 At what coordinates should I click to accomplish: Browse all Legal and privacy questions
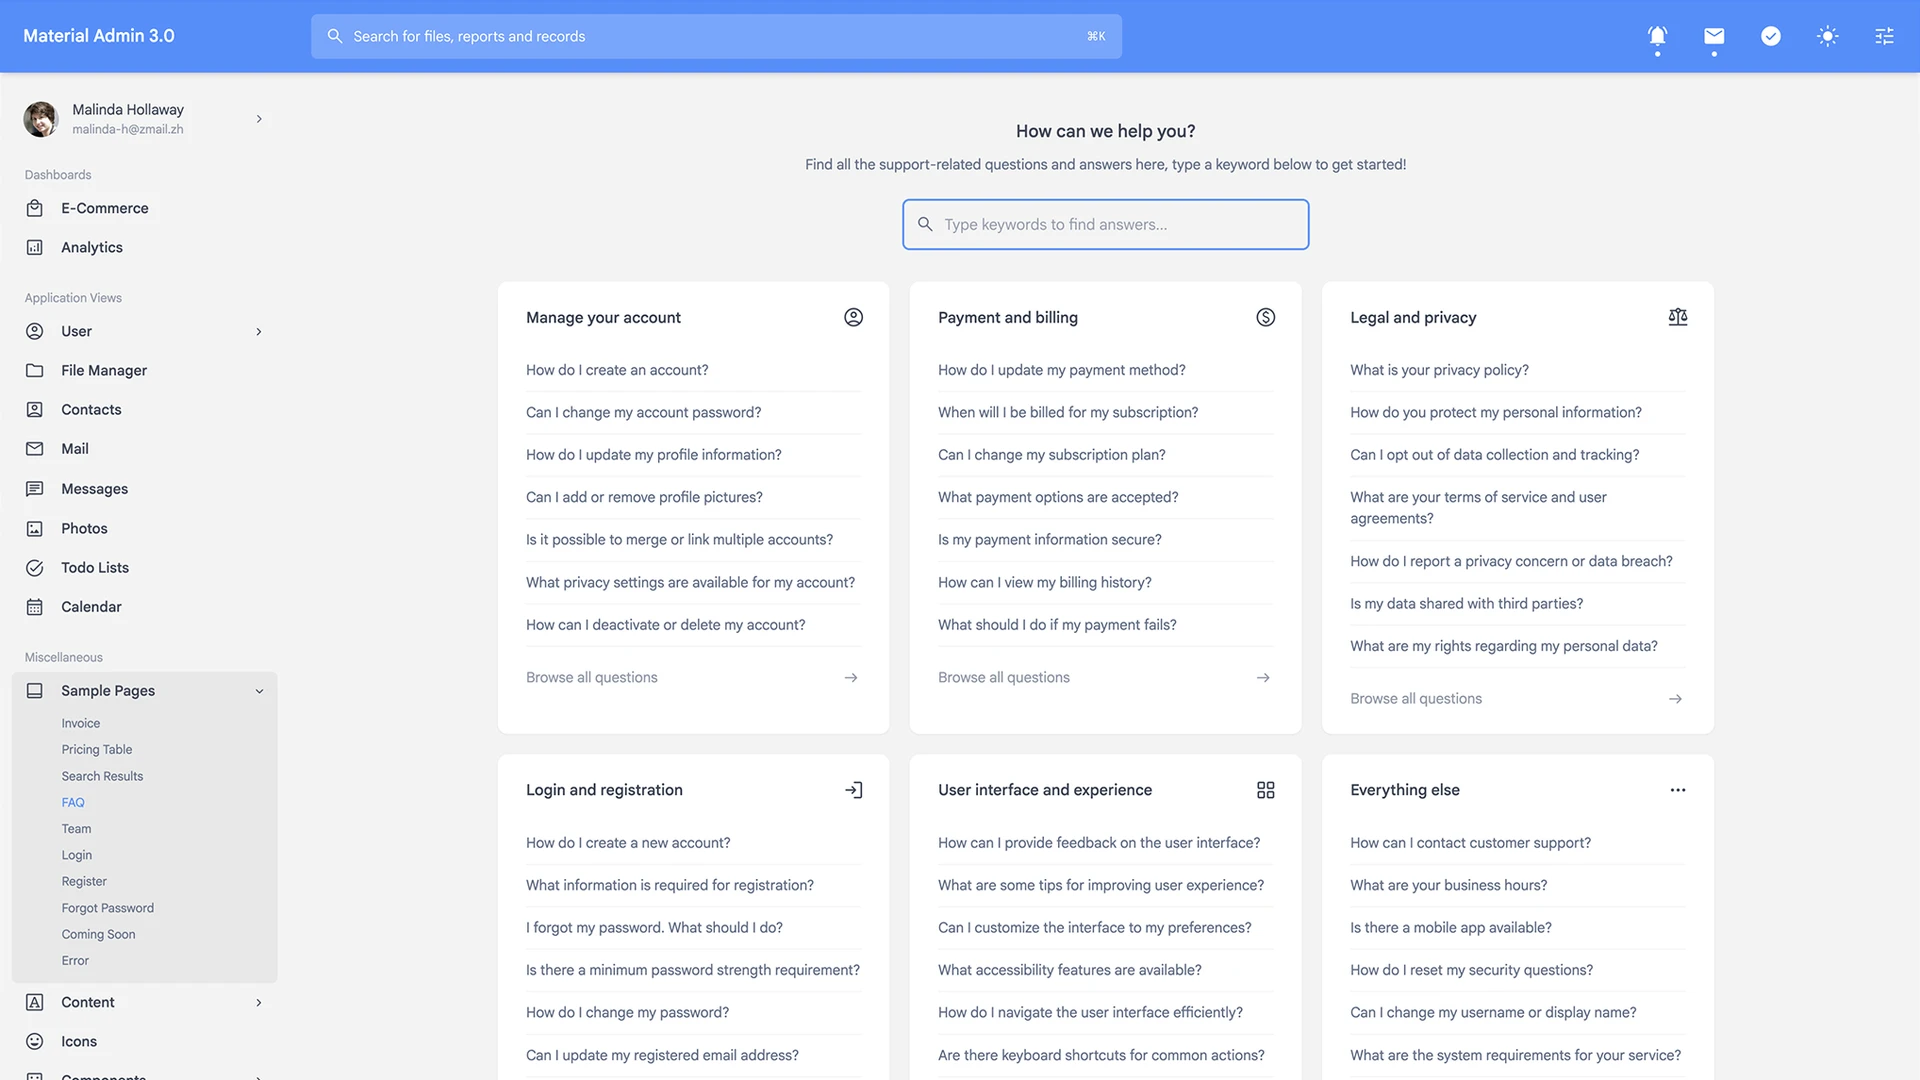[x=1516, y=698]
